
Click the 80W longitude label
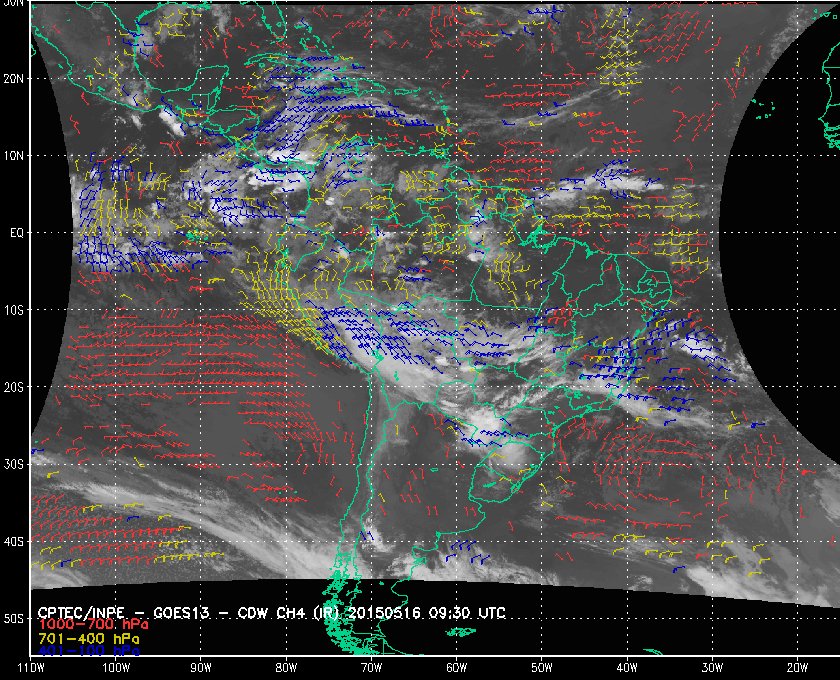(x=286, y=668)
